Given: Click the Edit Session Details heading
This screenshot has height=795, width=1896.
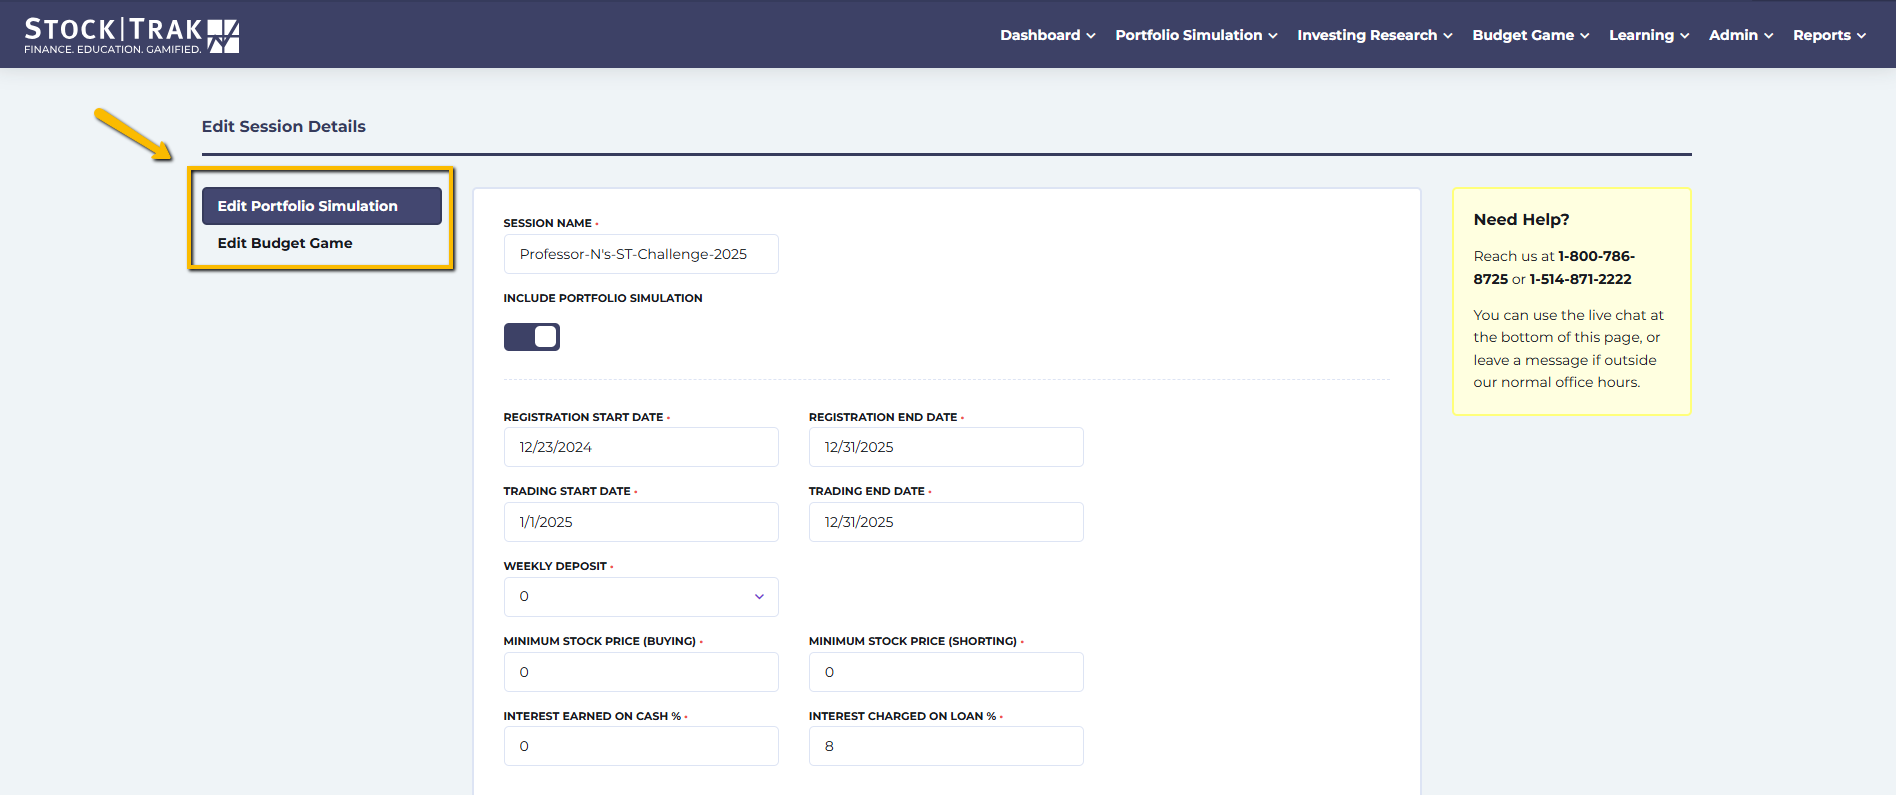Looking at the screenshot, I should tap(284, 126).
